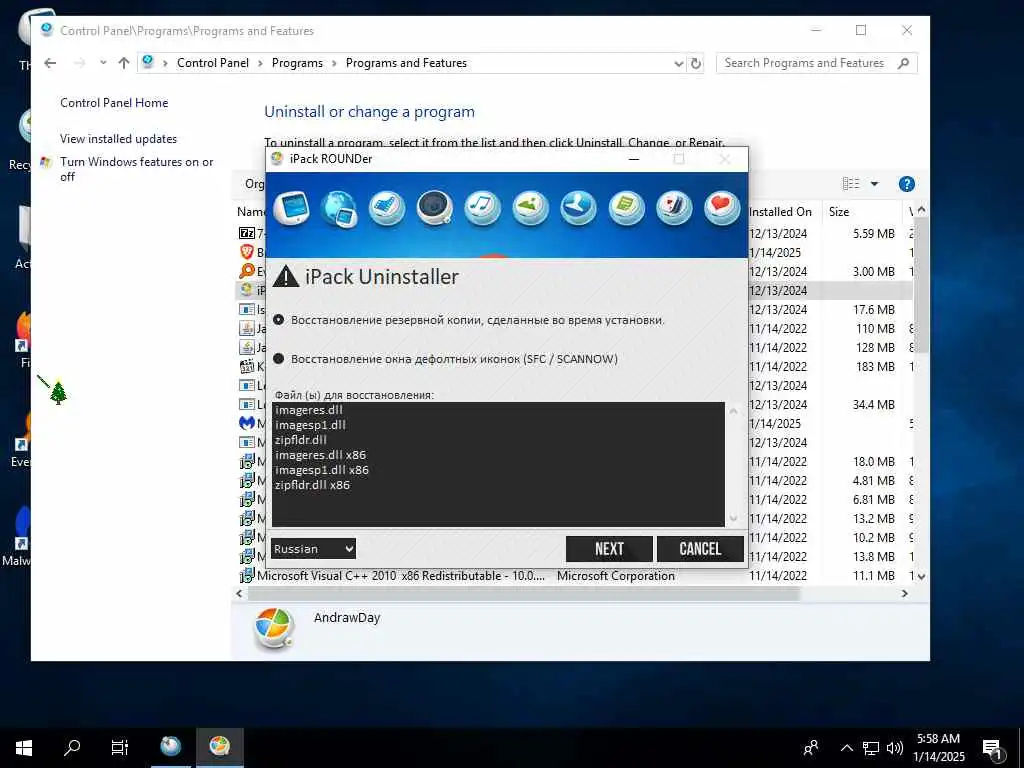
Task: Refresh the Programs and Features view
Action: pos(696,63)
